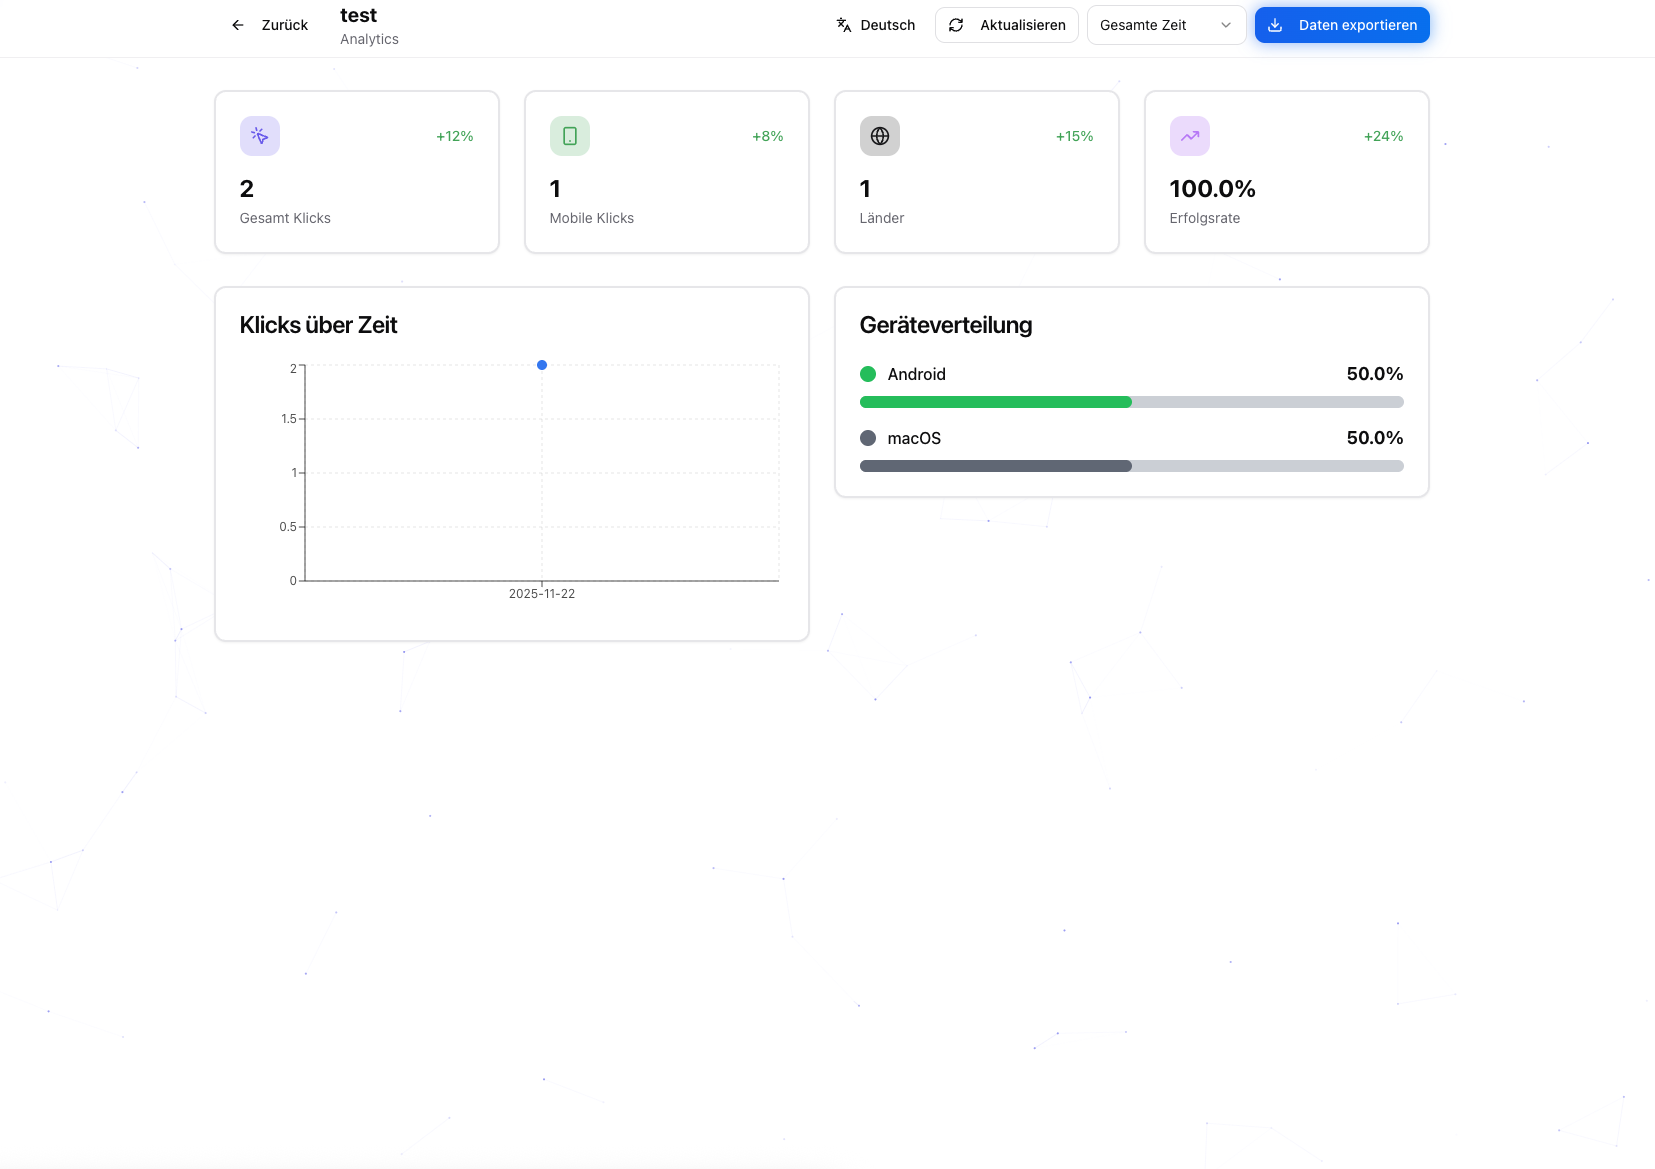Click the +12% change value

pos(455,136)
